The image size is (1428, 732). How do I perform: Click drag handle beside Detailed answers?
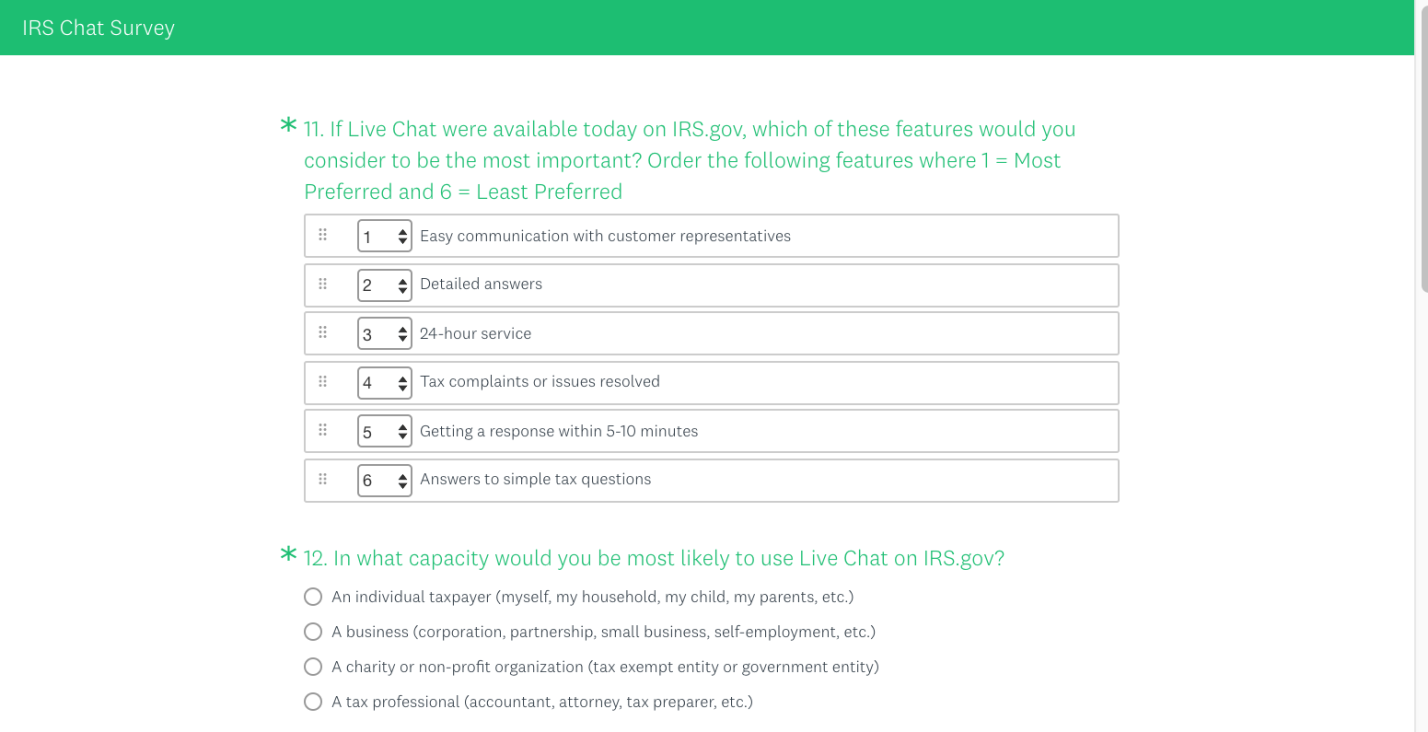point(323,284)
